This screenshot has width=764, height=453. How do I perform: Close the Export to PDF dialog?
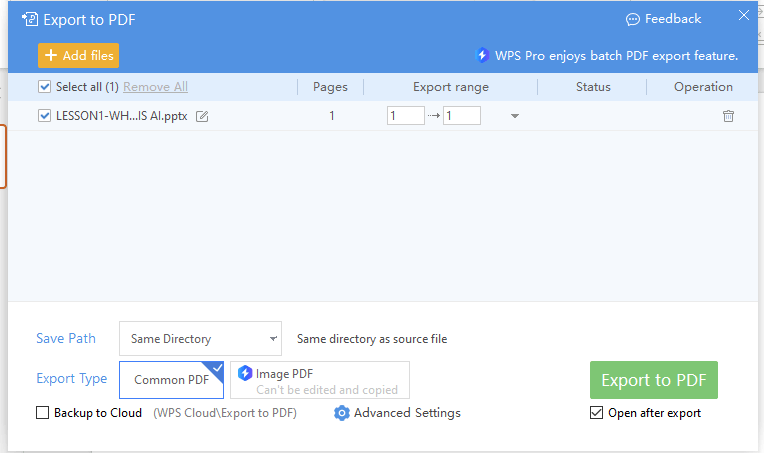(744, 16)
